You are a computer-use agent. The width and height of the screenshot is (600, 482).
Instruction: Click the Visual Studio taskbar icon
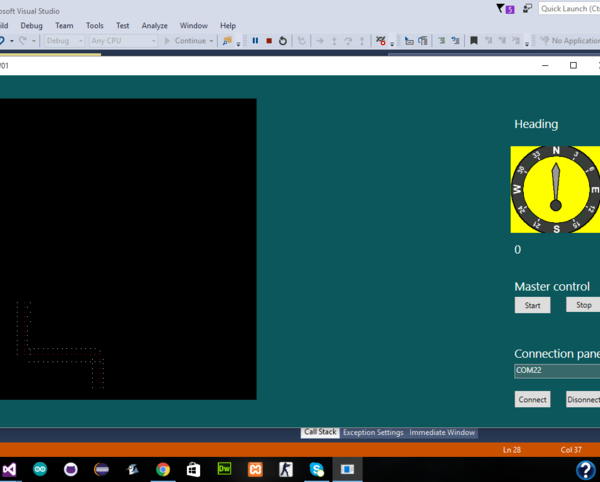click(x=10, y=468)
